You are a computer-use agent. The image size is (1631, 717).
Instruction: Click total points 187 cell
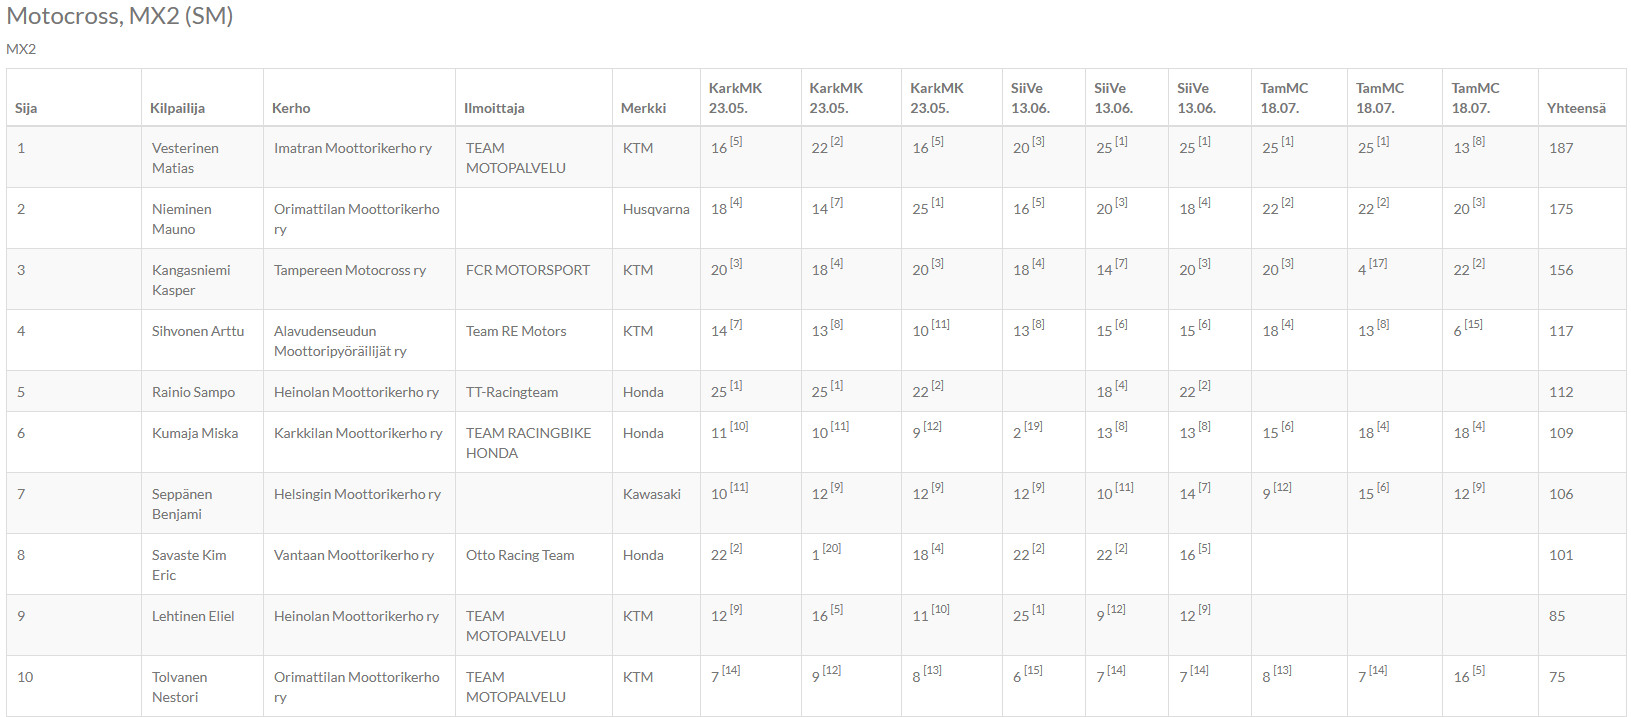tap(1561, 148)
